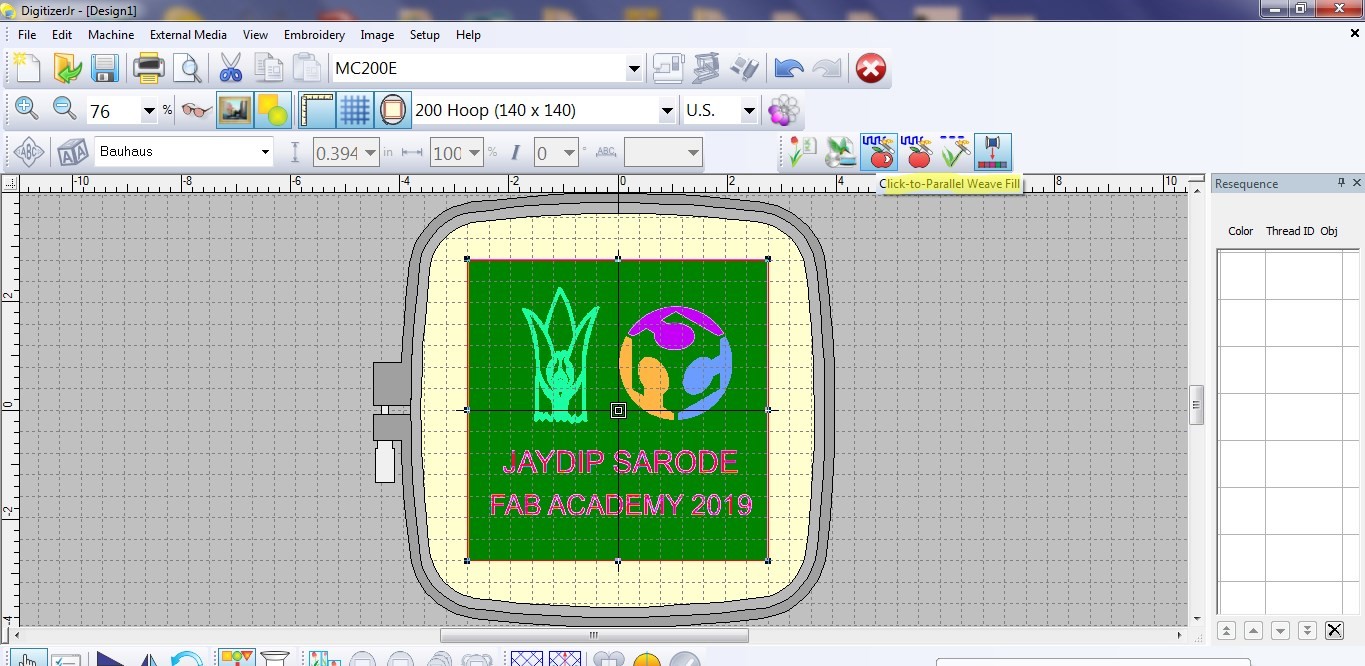The width and height of the screenshot is (1365, 666).
Task: Click the X delete button in Resequence
Action: coord(1334,630)
